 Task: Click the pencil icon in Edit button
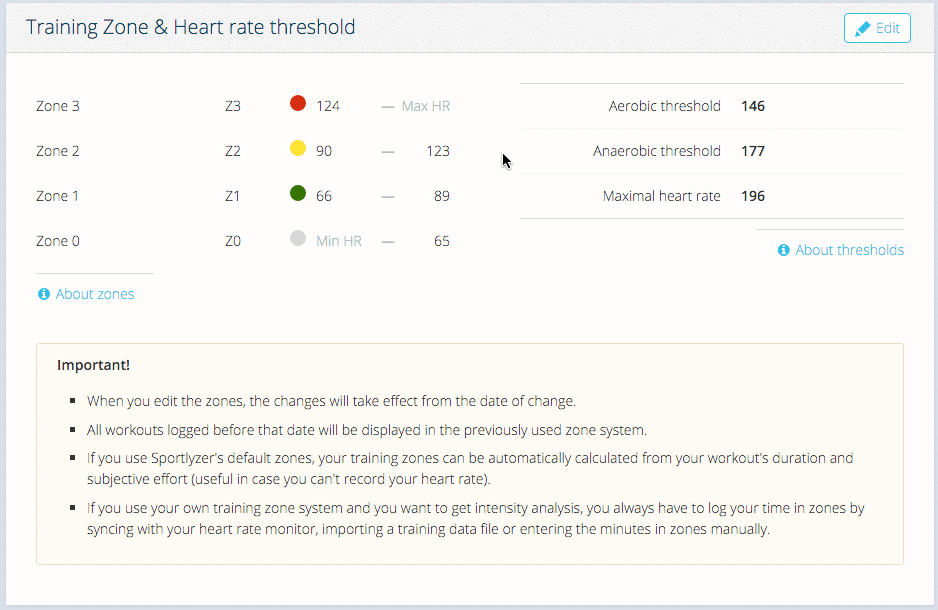[x=863, y=29]
